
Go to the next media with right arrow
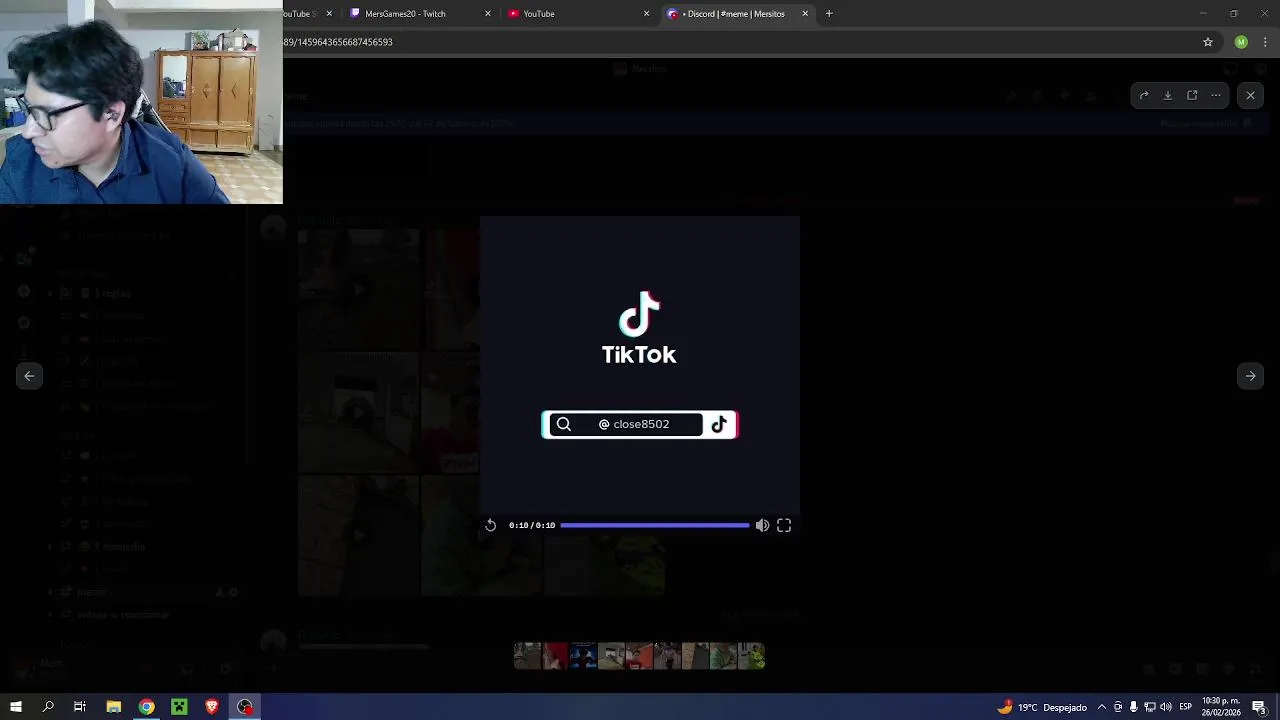[1250, 376]
